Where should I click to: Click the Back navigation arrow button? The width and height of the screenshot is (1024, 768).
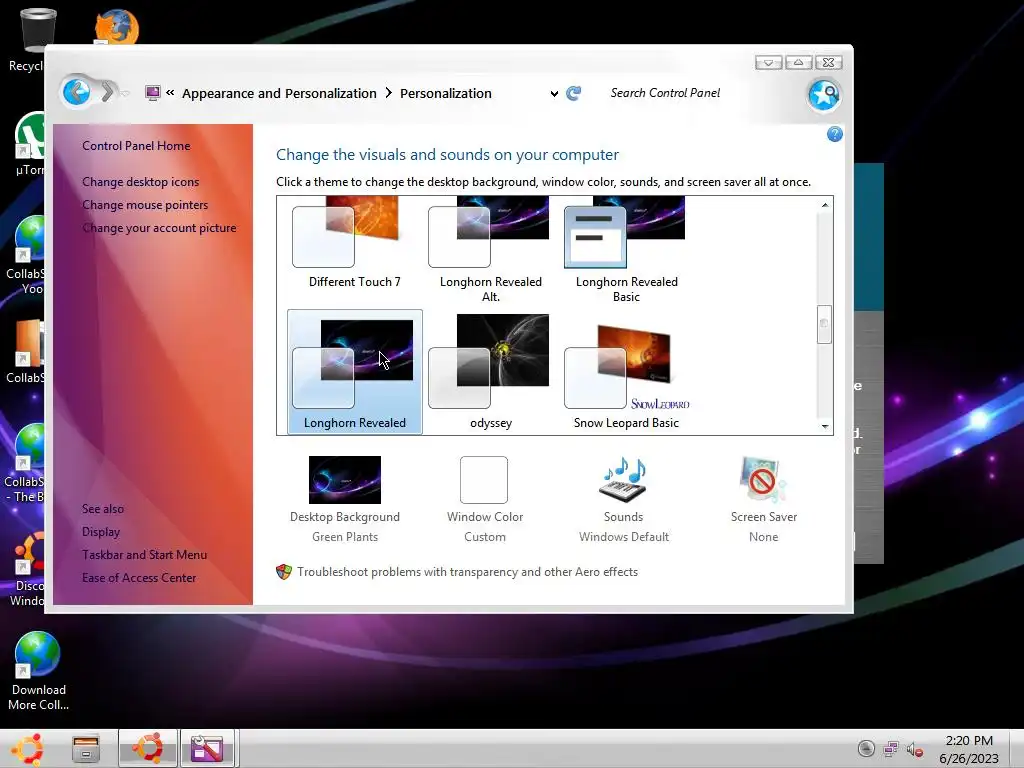click(76, 92)
